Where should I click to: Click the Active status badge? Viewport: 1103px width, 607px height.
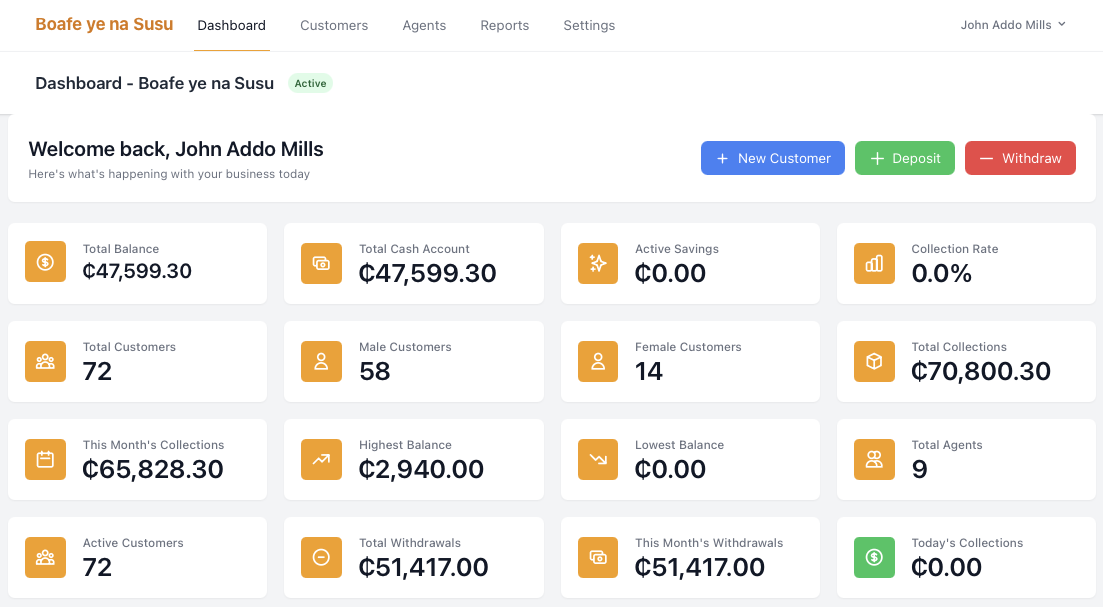click(310, 83)
